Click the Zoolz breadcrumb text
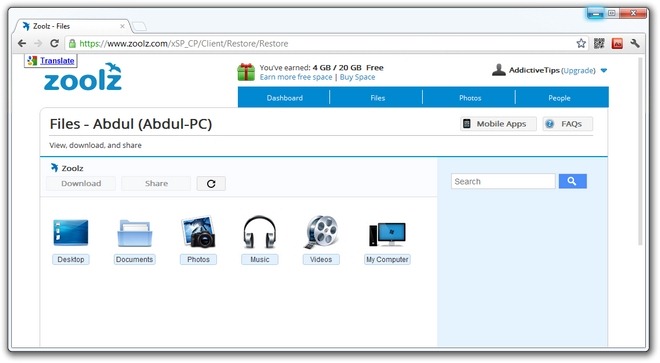This screenshot has width=660, height=363. (x=72, y=168)
